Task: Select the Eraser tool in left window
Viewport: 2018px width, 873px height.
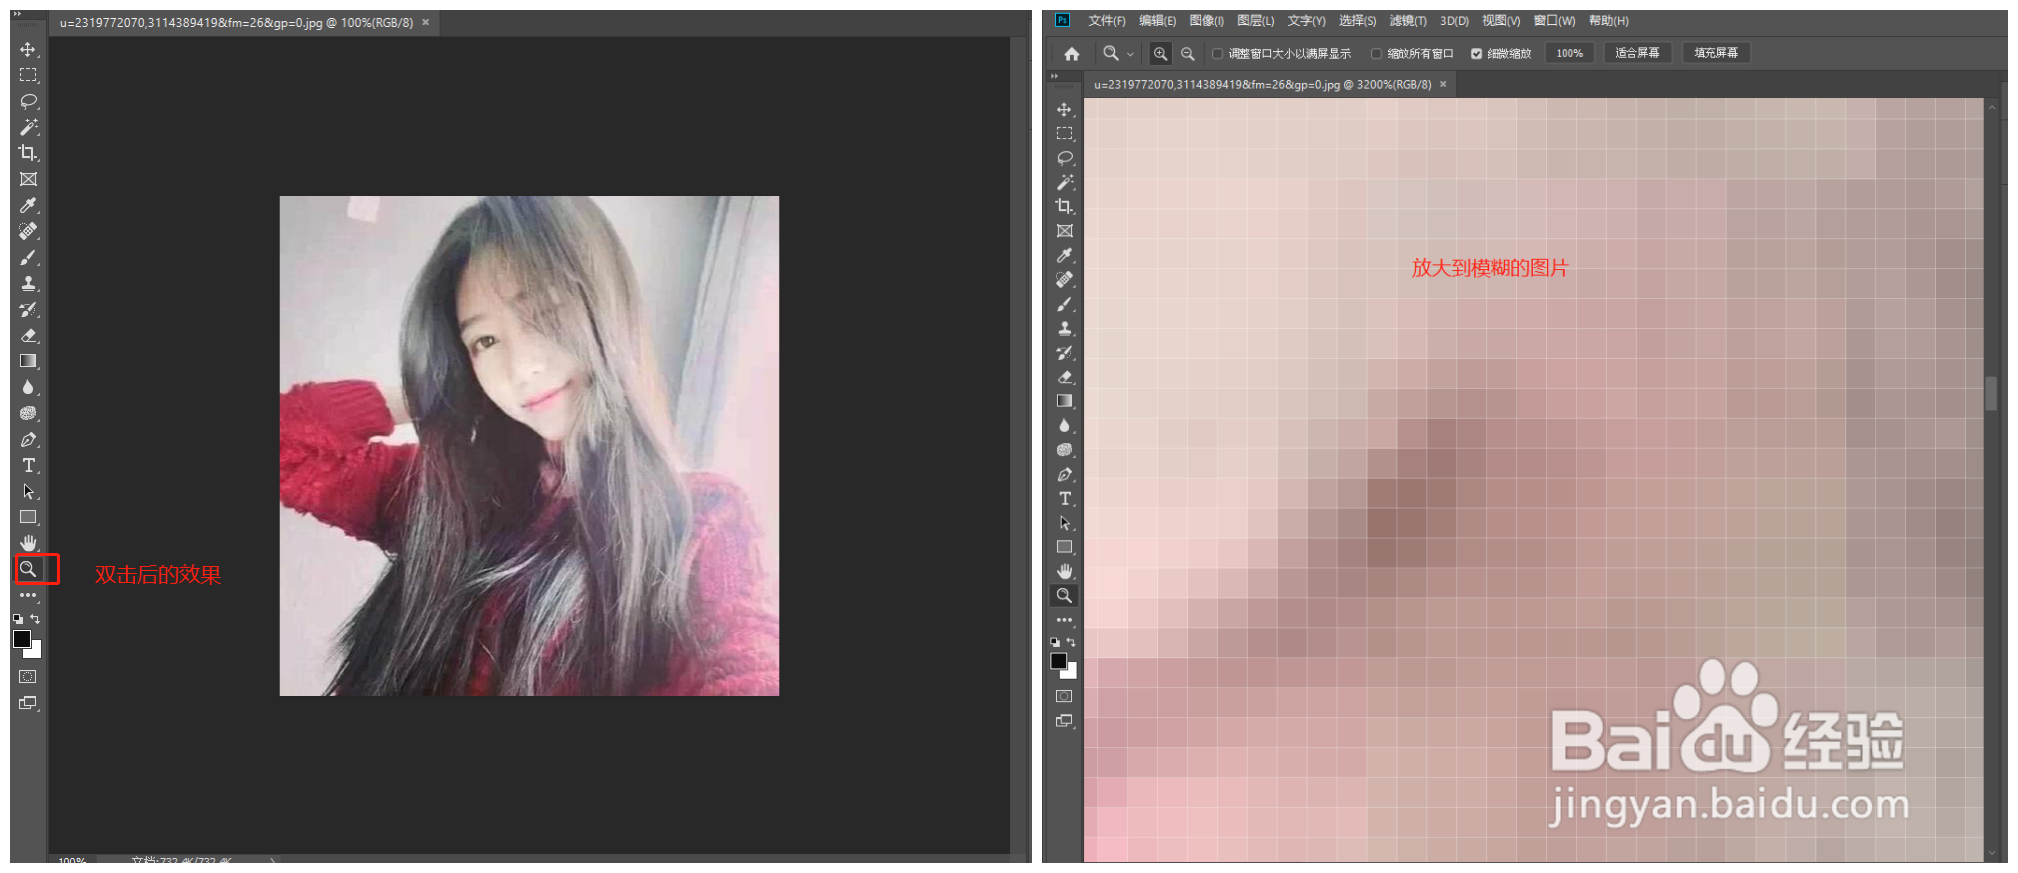Action: point(28,335)
